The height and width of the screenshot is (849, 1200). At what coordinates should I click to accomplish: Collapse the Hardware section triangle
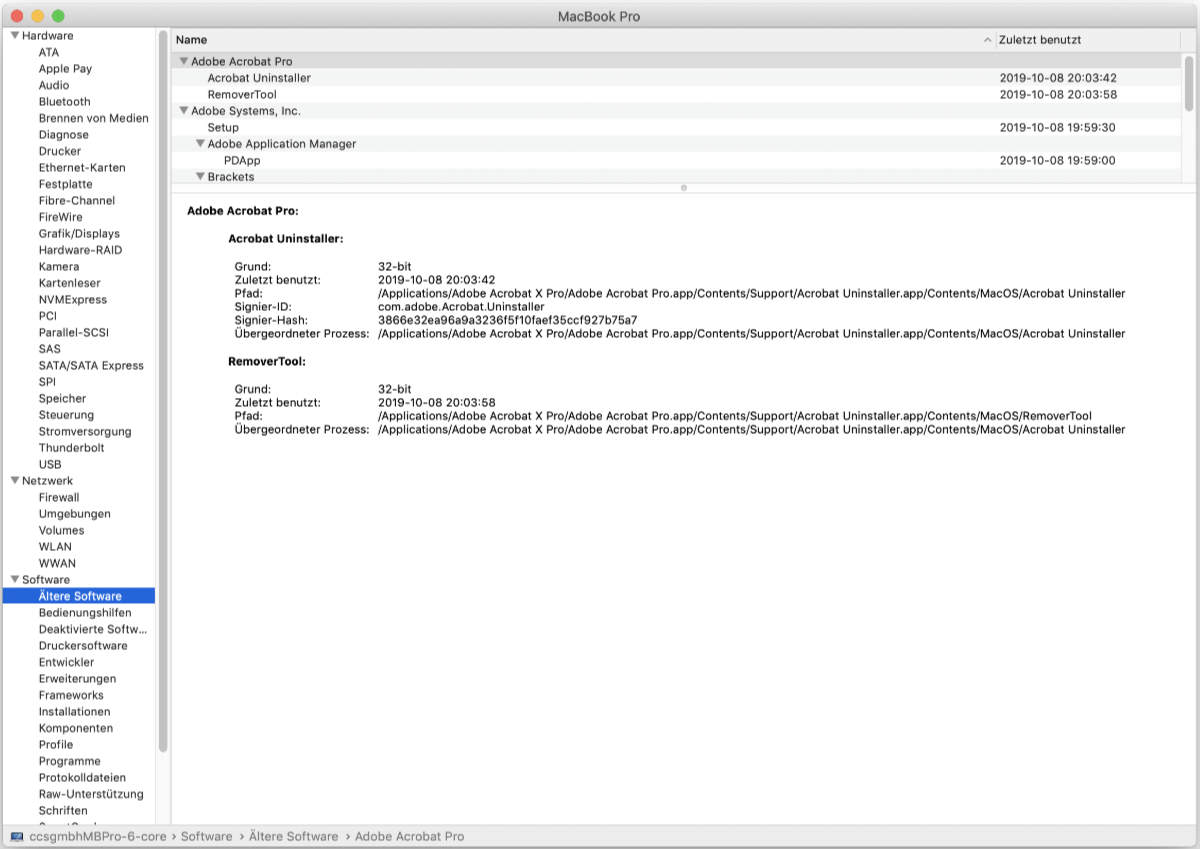point(15,36)
